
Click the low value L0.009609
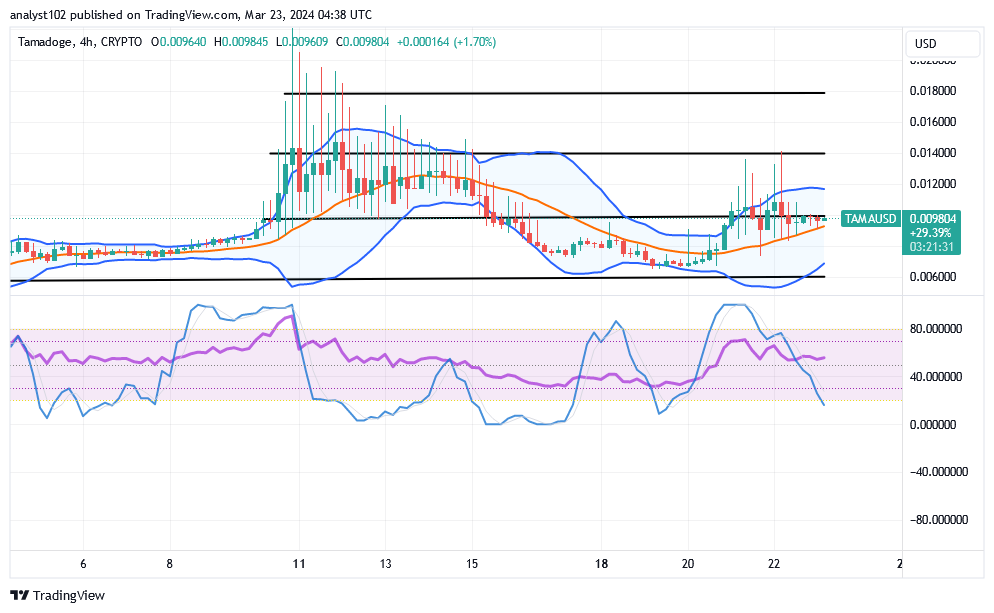(x=302, y=42)
